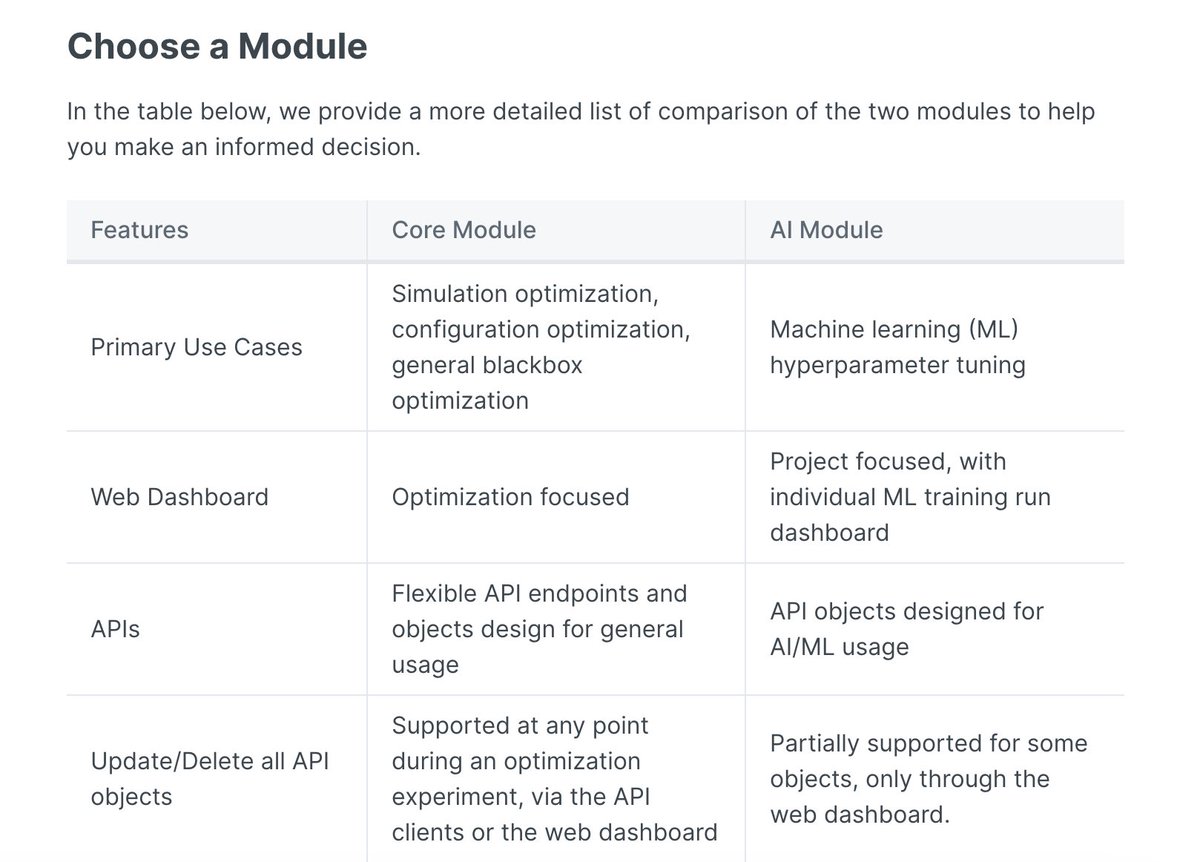Click 'Update/Delete all API objects' row label

point(210,779)
